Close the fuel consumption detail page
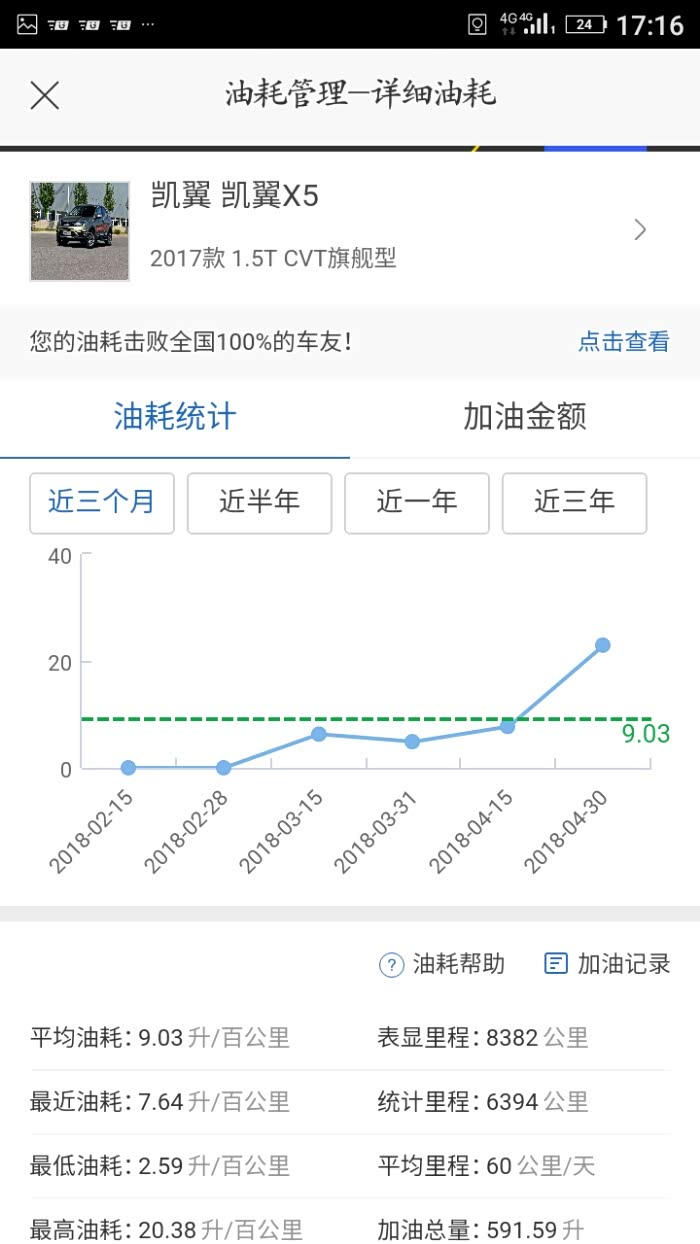This screenshot has height=1244, width=700. (x=45, y=96)
